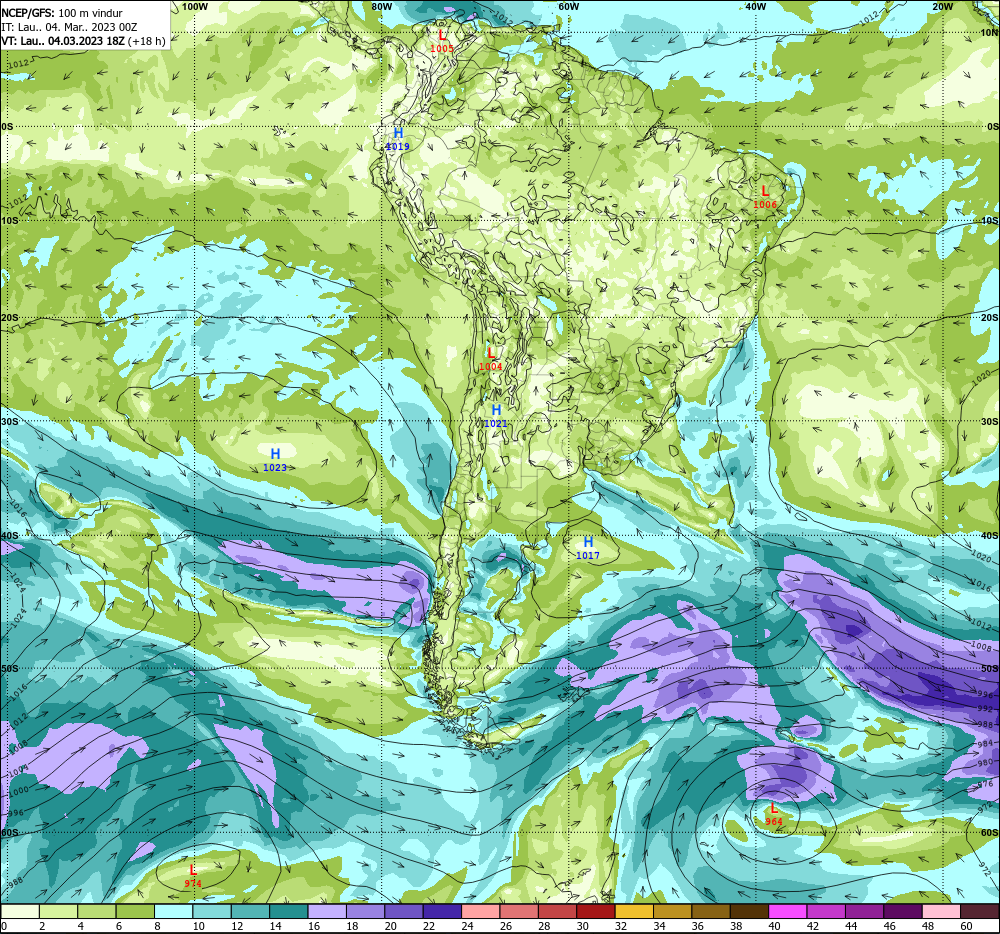The width and height of the screenshot is (1000, 934).
Task: Click the 'NCEP/GFS: 100 m vindur' title text
Action: (62, 13)
